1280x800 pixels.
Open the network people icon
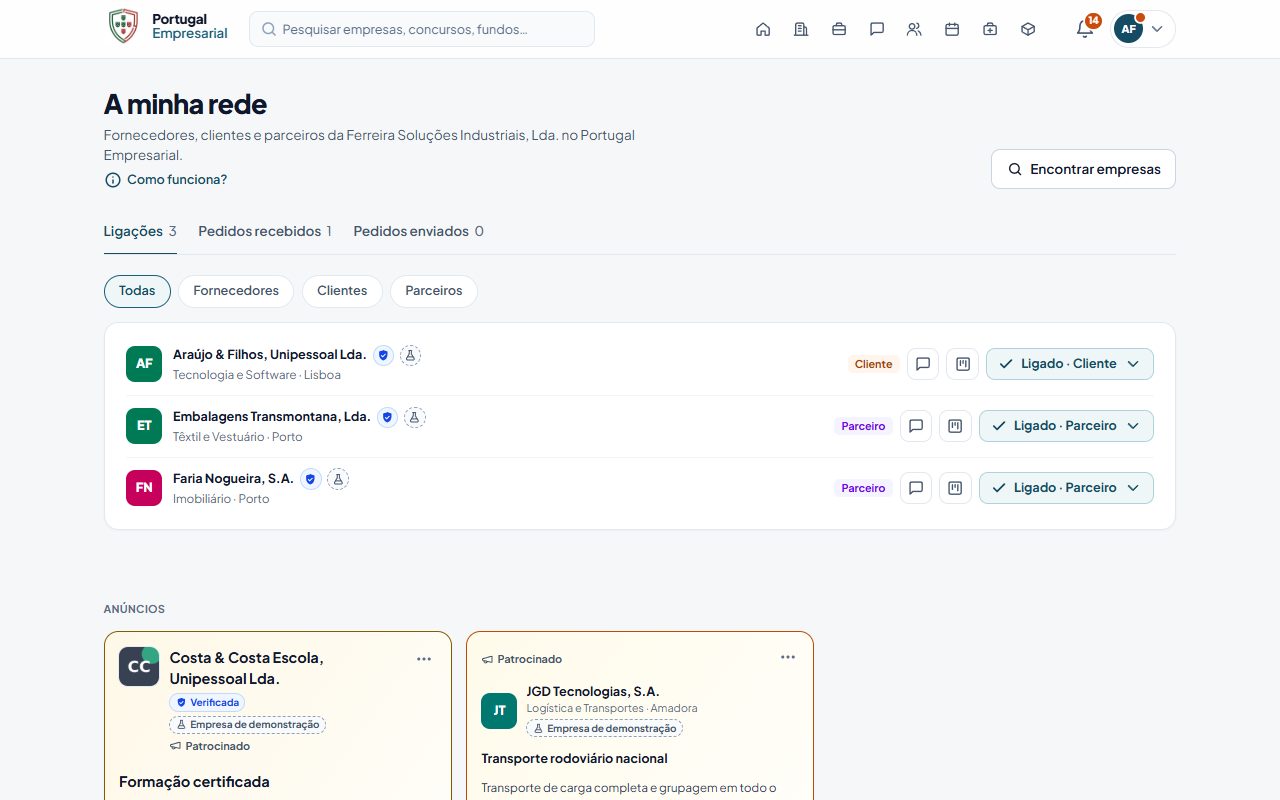pos(914,29)
